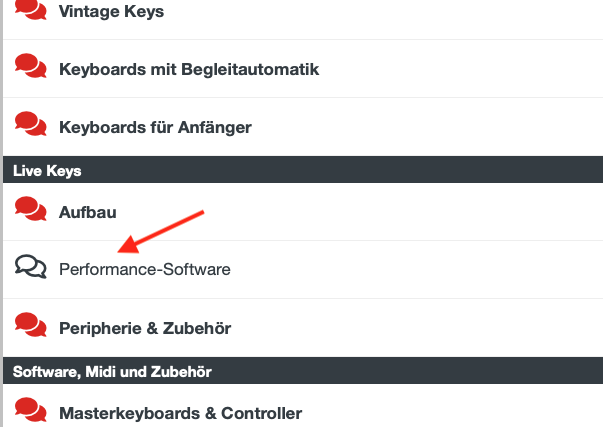
Task: Go to the Keyboards für Anfänger forum
Action: point(155,127)
